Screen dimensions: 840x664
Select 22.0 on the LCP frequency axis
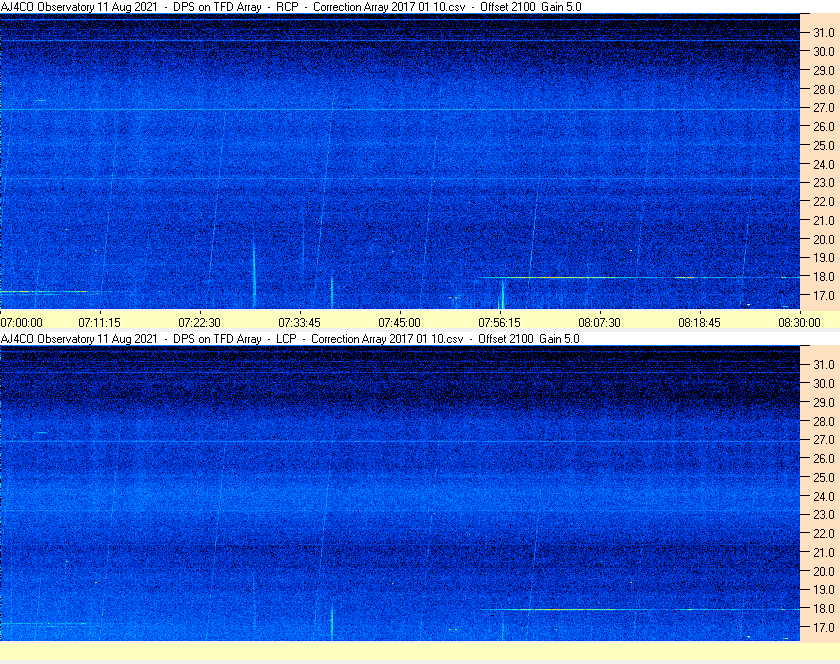(824, 533)
